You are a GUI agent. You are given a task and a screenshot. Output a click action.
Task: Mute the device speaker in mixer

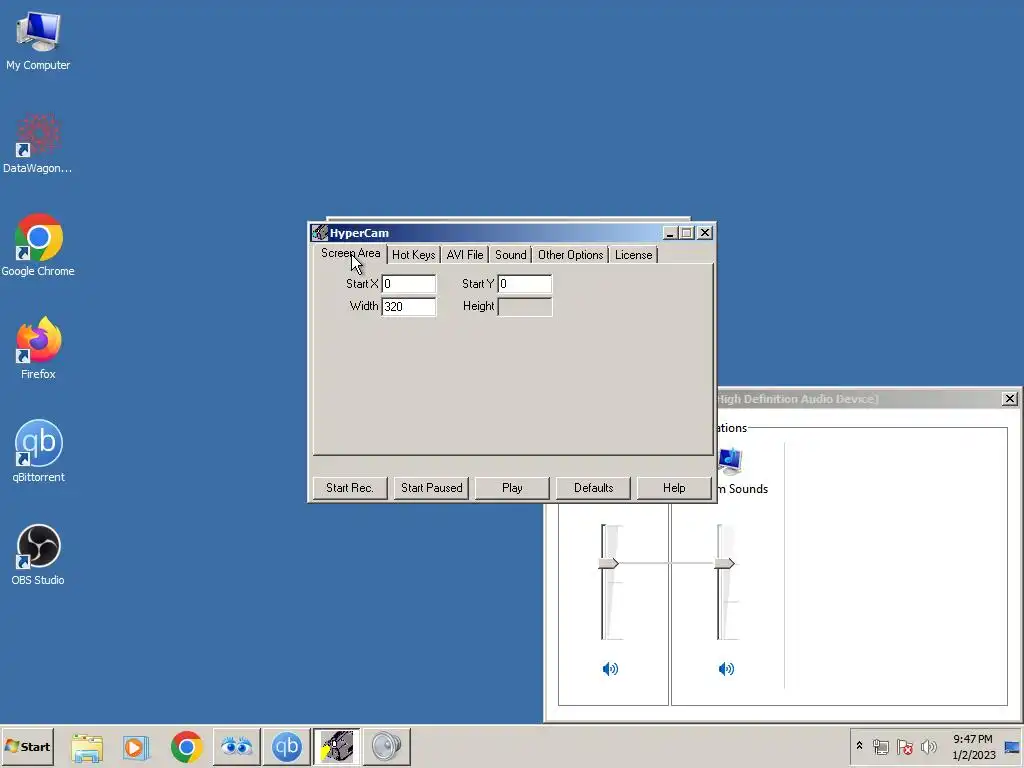click(610, 669)
